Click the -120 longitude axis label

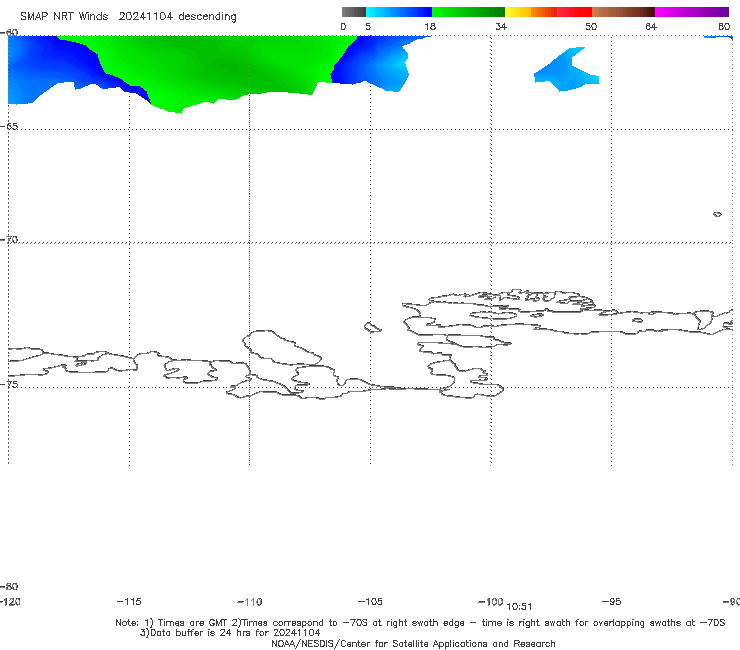(10, 601)
